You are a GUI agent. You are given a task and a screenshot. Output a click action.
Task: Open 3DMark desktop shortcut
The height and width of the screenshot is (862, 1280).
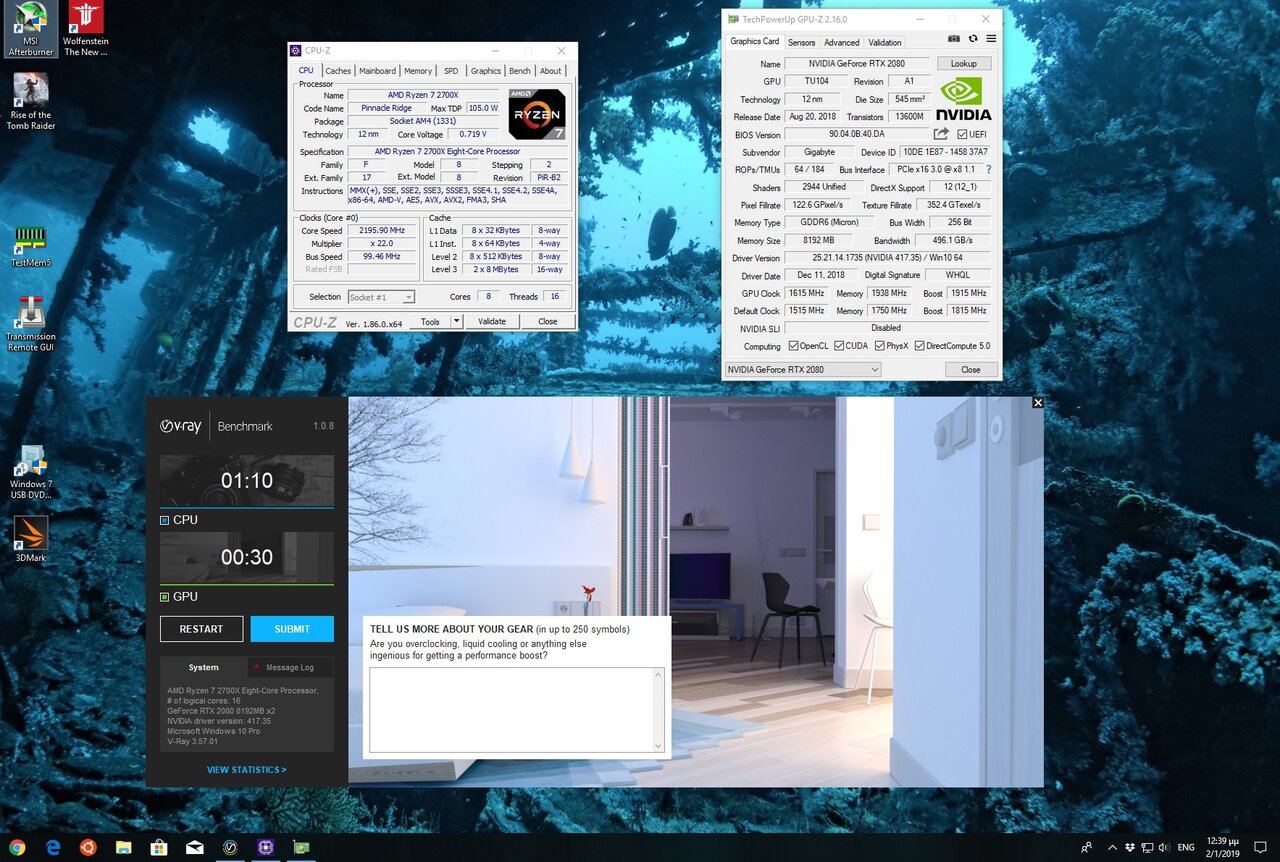(31, 539)
